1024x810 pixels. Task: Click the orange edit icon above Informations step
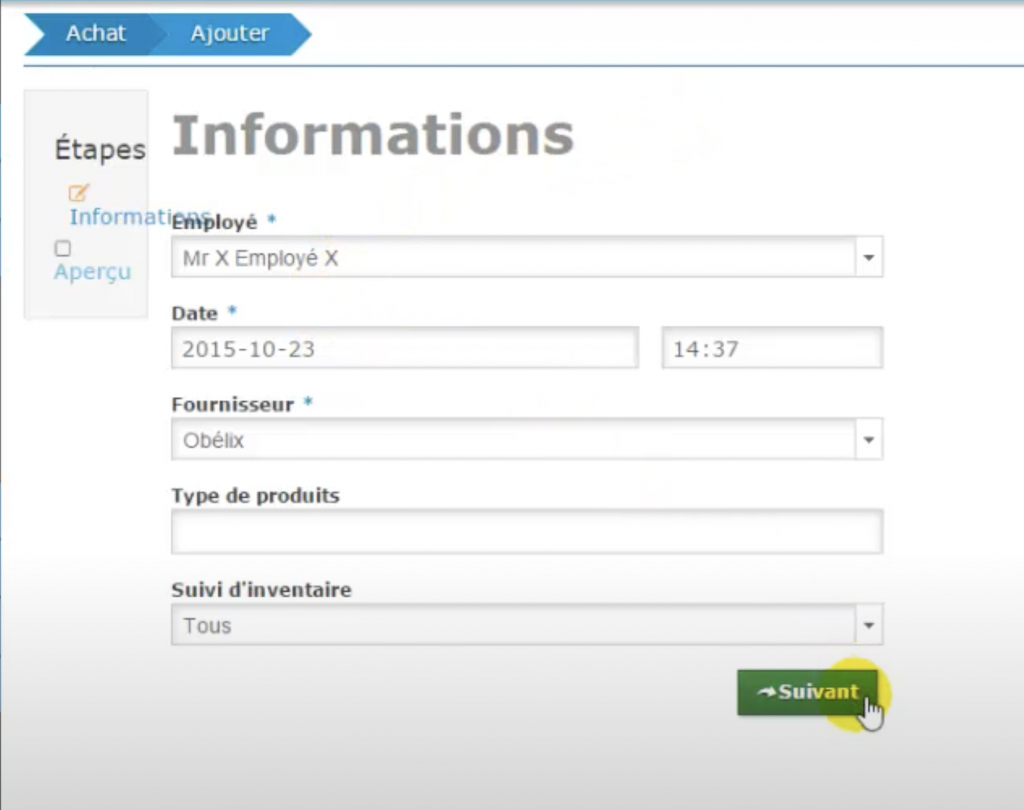click(x=78, y=193)
